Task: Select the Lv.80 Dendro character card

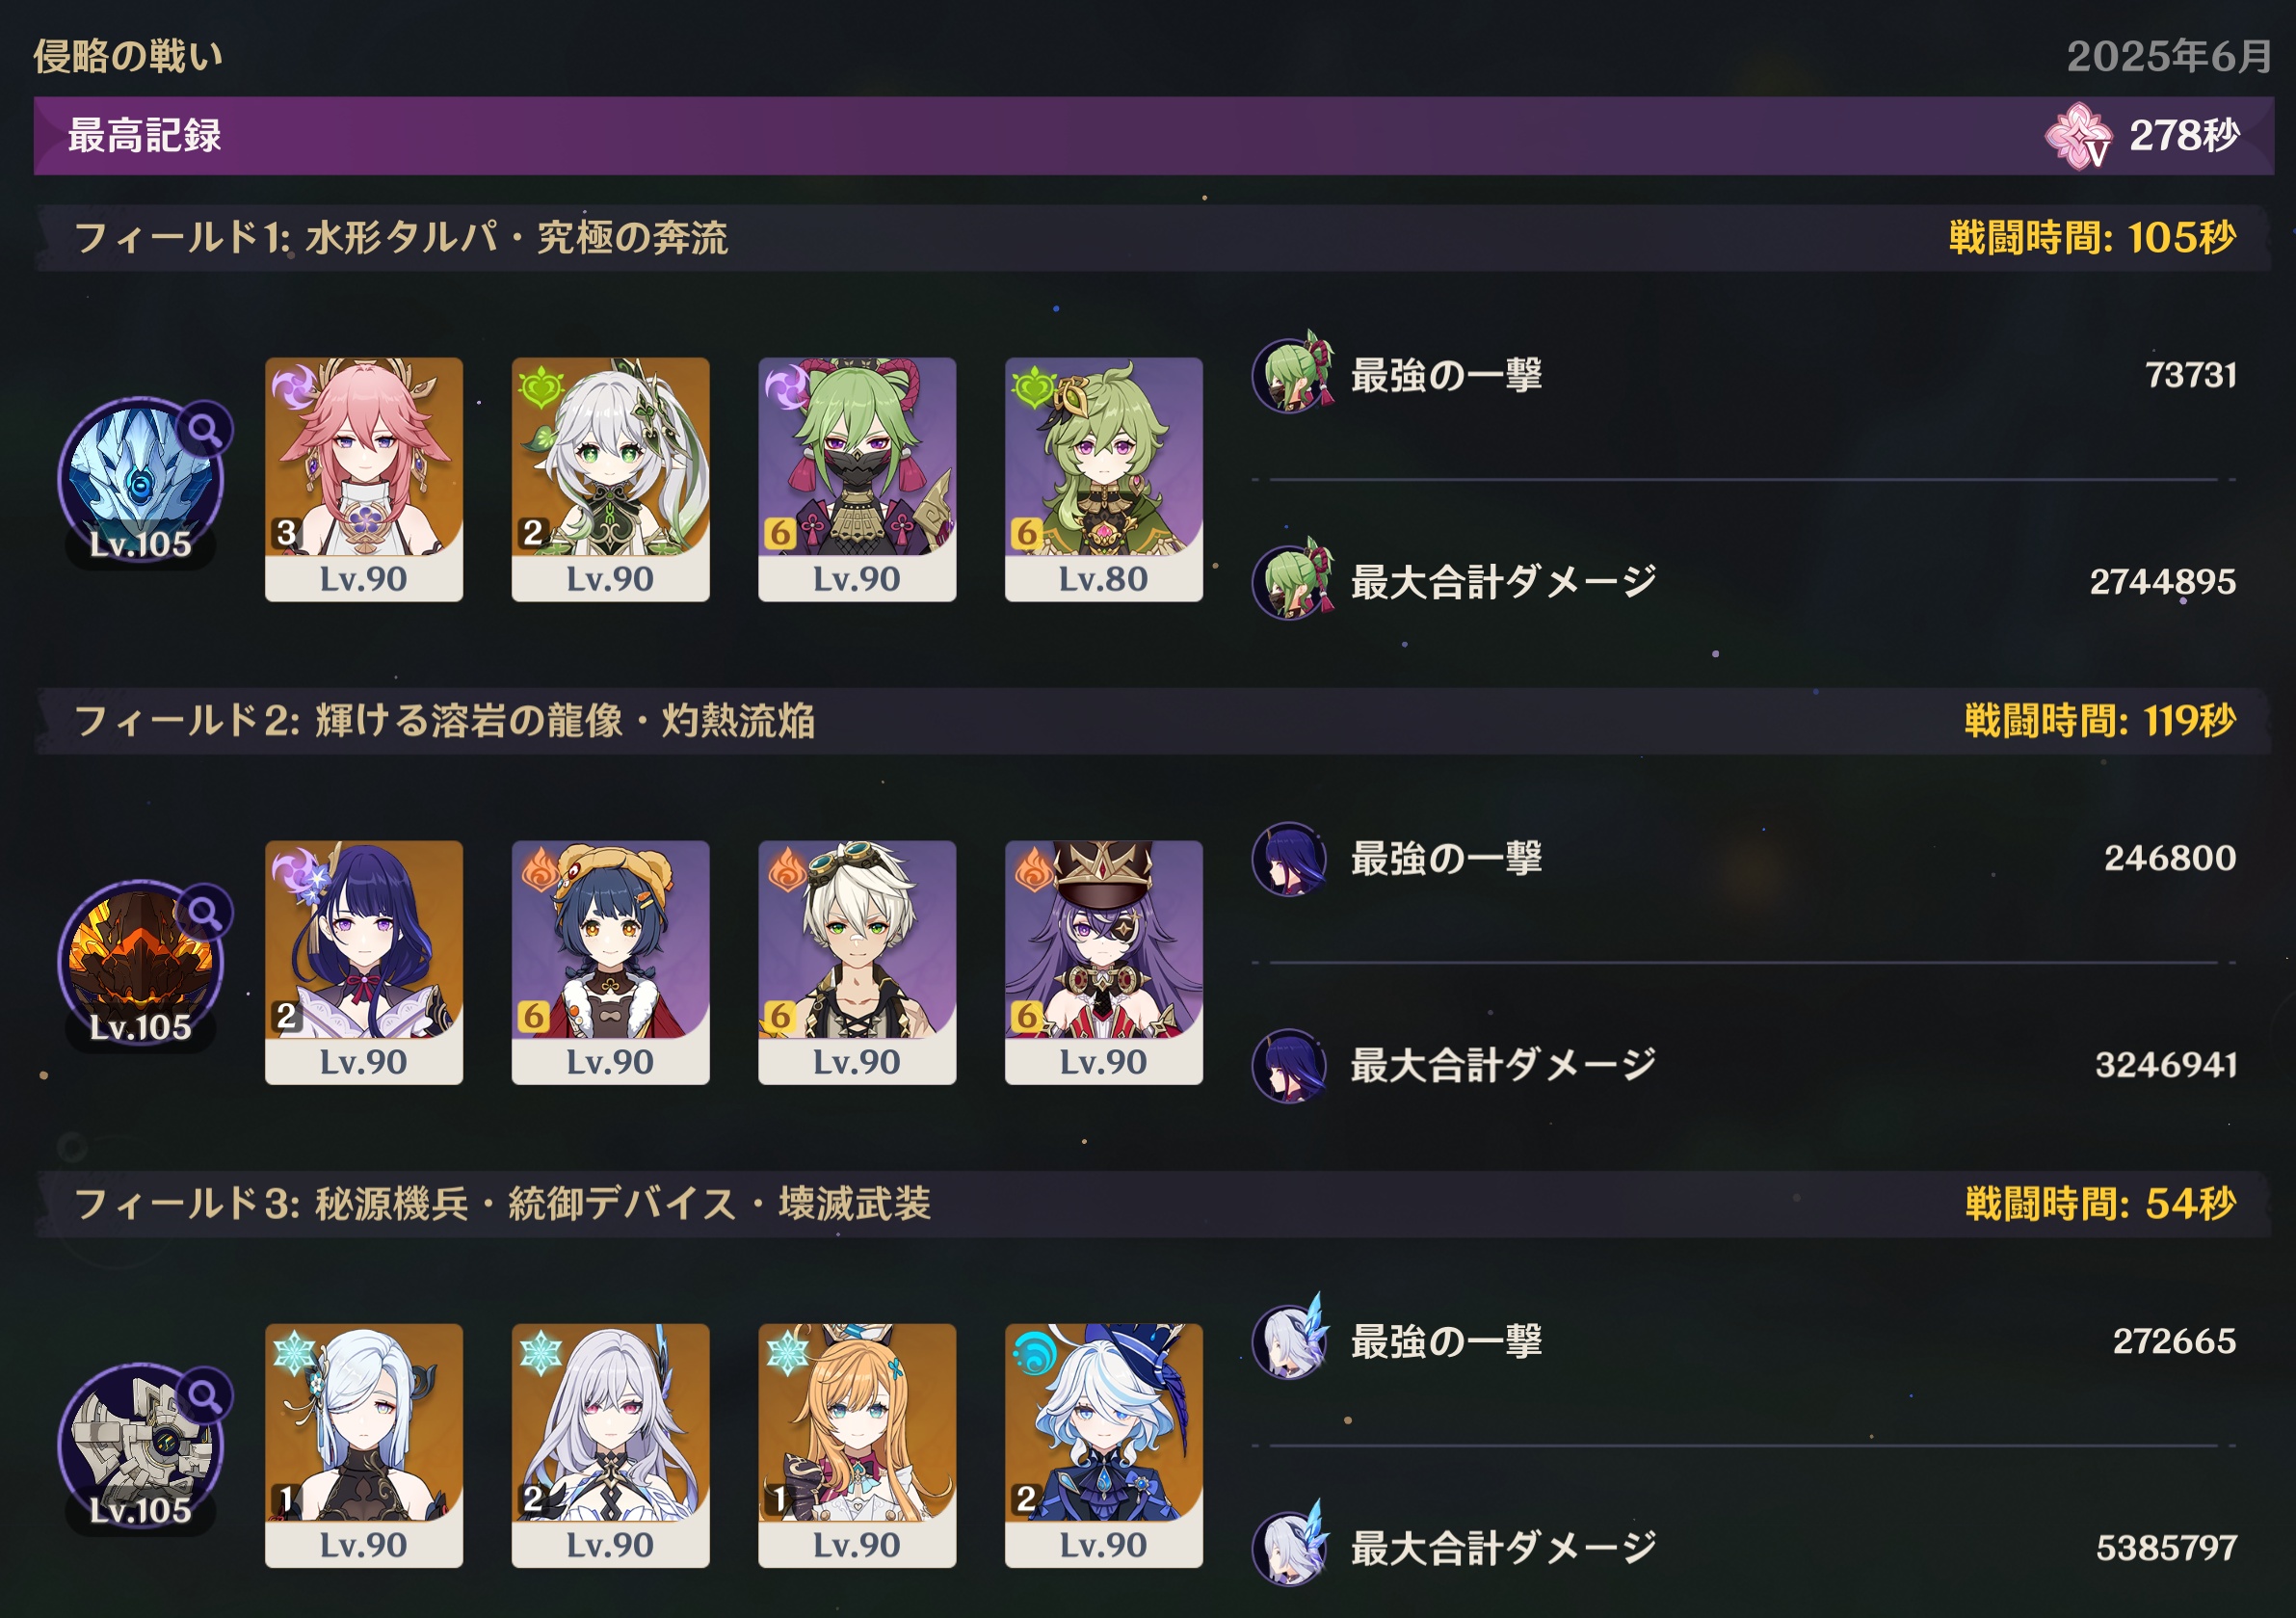Action: pos(1104,479)
